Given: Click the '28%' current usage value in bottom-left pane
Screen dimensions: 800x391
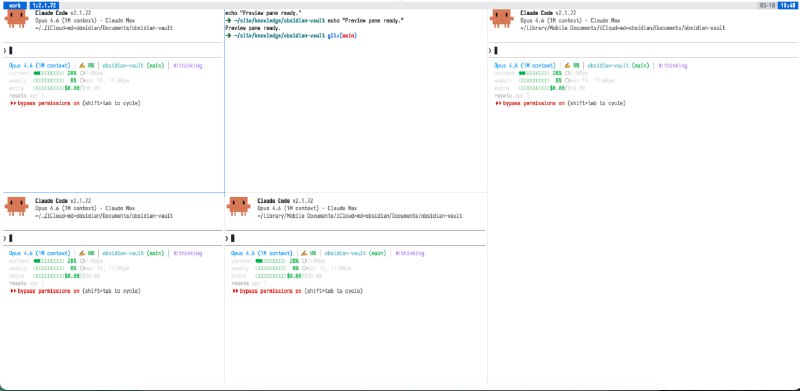Looking at the screenshot, I should (71, 261).
